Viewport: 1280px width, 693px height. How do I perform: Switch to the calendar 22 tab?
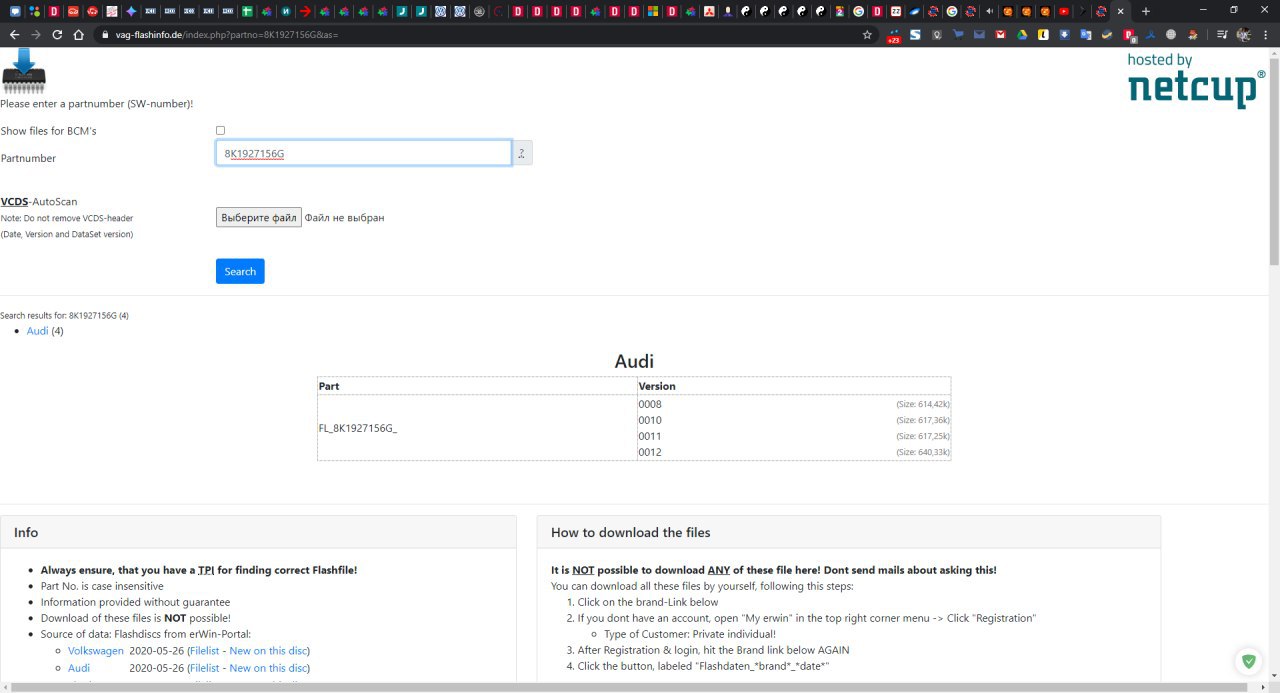895,11
